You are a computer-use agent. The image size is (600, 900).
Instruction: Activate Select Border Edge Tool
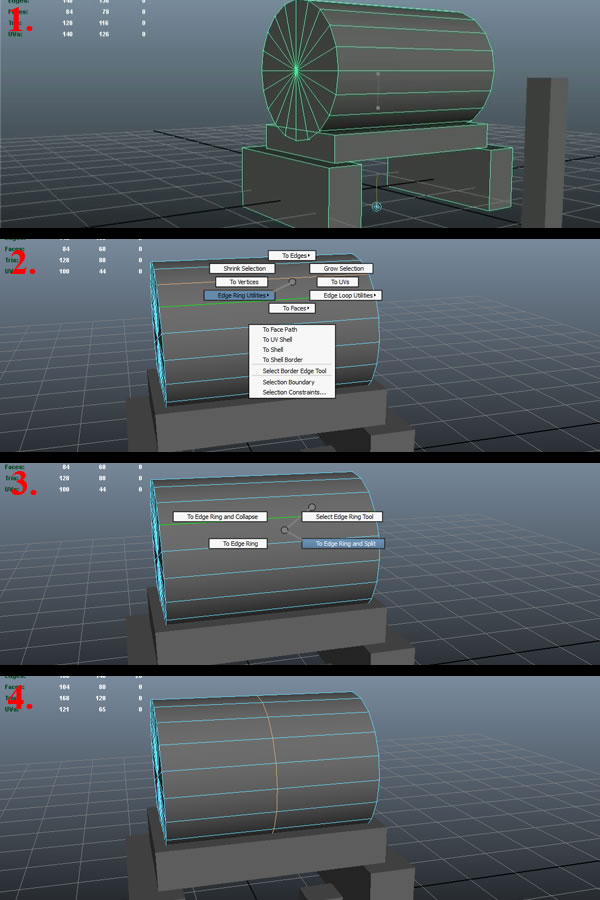(x=294, y=371)
